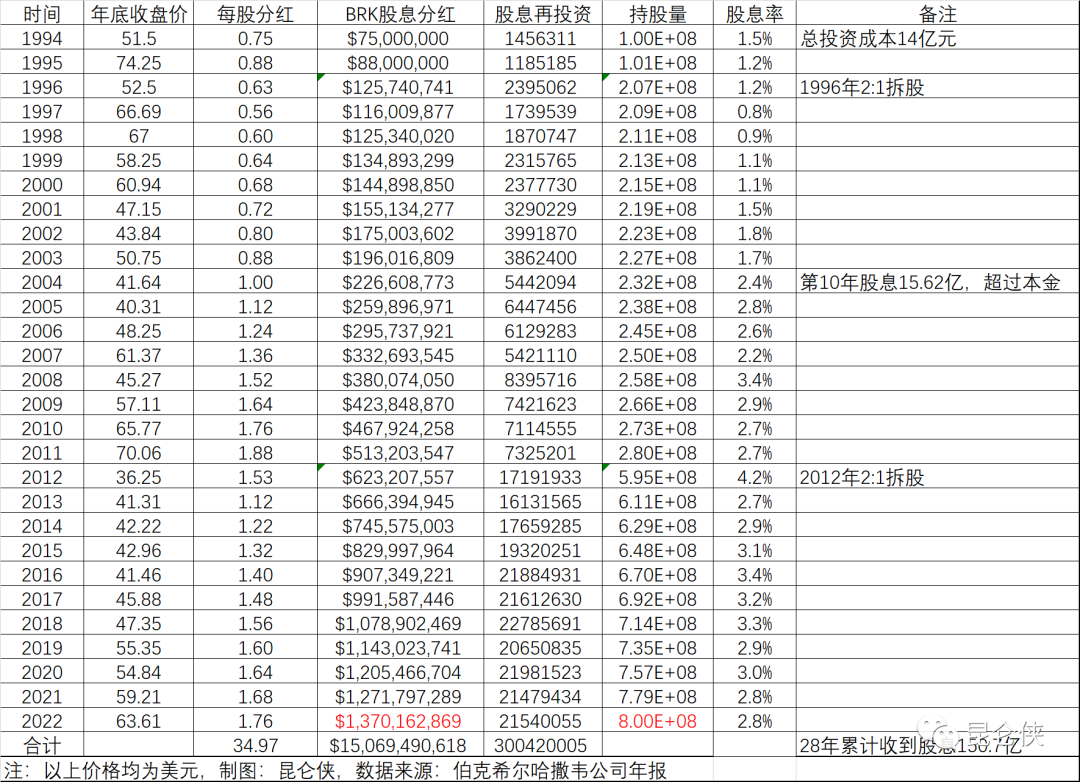The width and height of the screenshot is (1080, 782).
Task: Click the 2008 dividend yield 3.4% cell
Action: (755, 380)
